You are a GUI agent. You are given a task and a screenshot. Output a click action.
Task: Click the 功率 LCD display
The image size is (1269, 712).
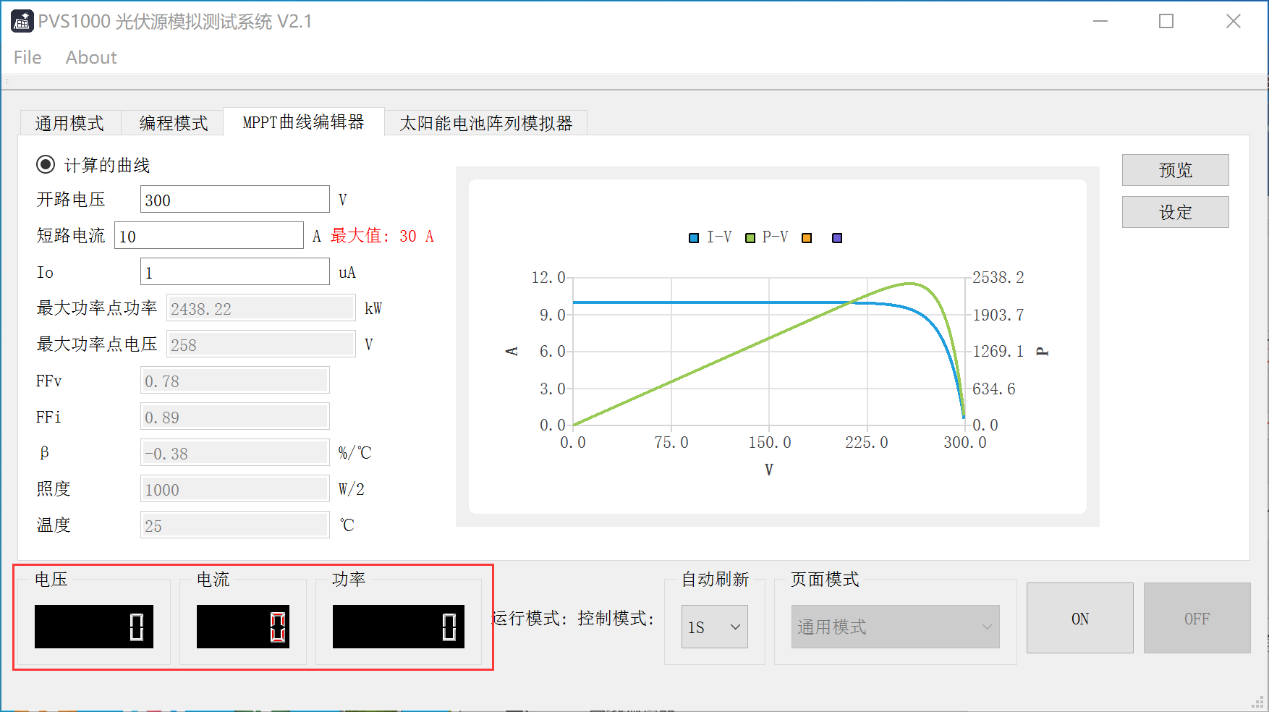click(x=398, y=627)
